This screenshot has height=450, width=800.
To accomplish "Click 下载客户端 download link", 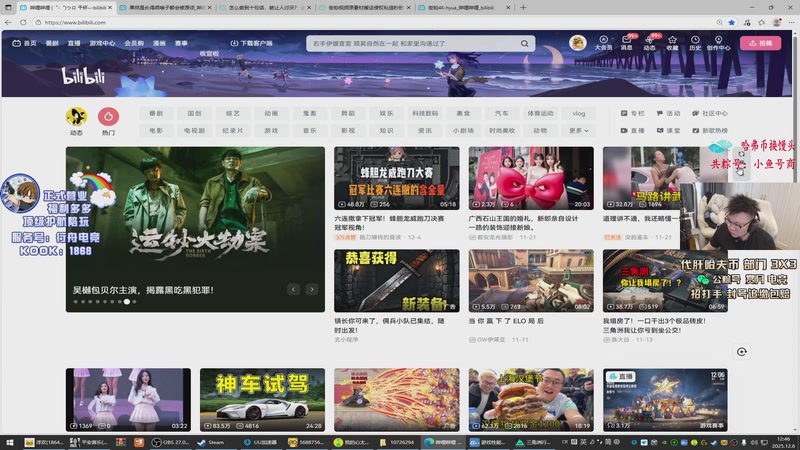I will 252,43.
